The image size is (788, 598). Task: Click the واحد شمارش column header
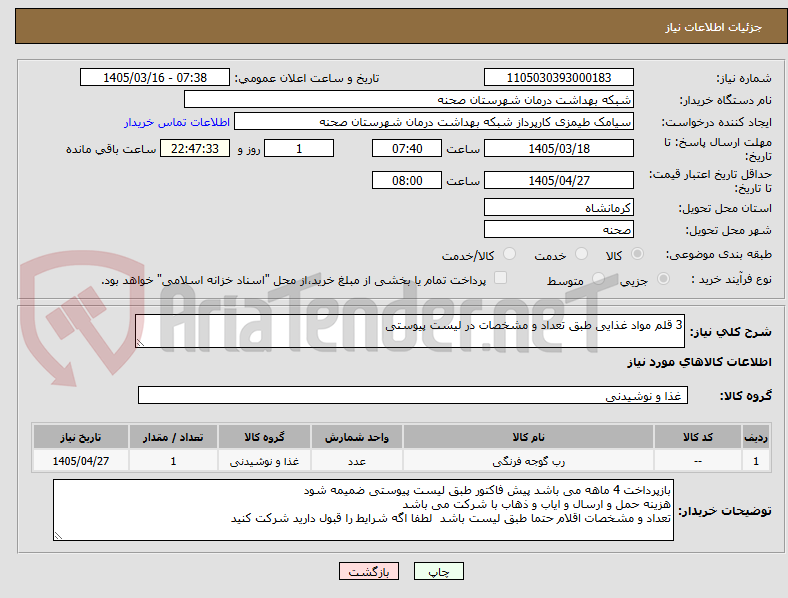click(357, 437)
